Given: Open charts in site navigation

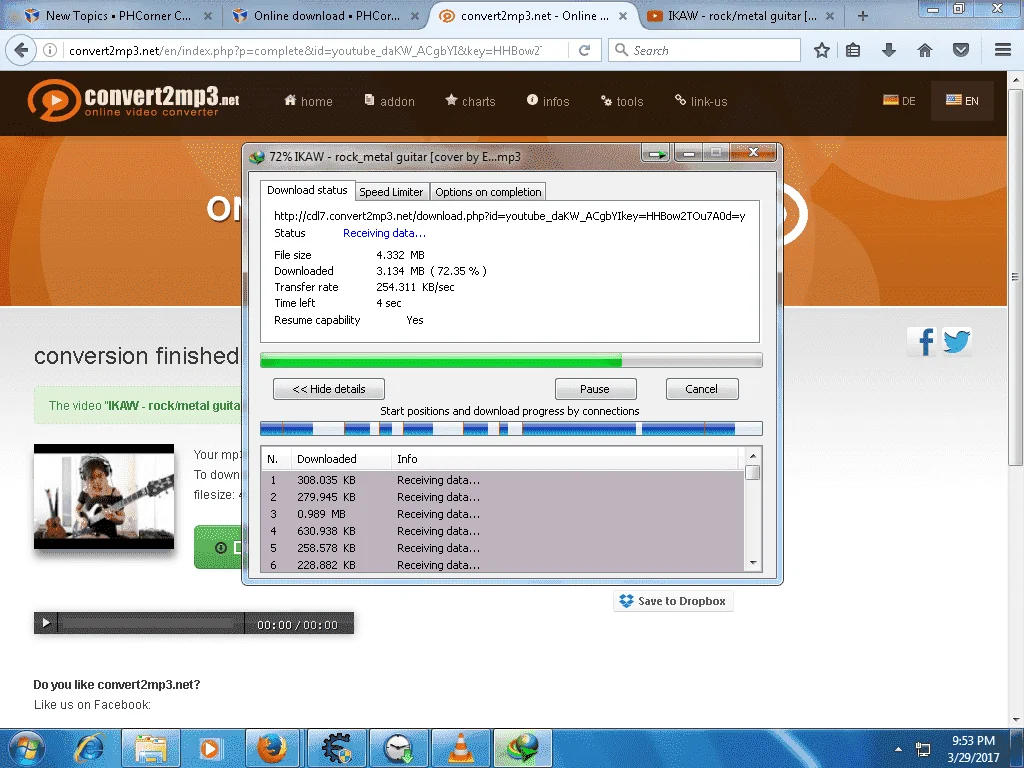Looking at the screenshot, I should click(x=470, y=101).
